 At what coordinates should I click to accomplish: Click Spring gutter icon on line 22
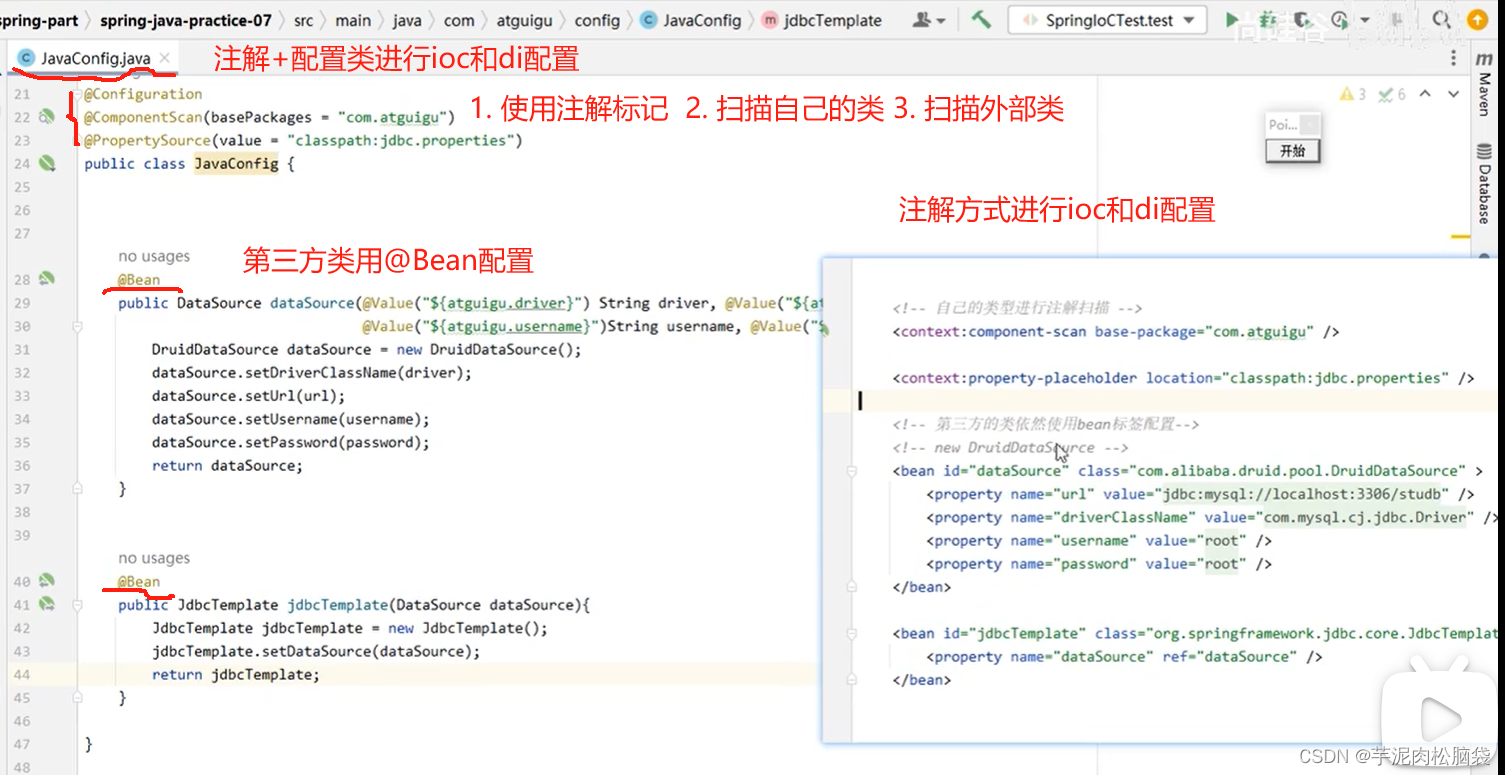46,117
